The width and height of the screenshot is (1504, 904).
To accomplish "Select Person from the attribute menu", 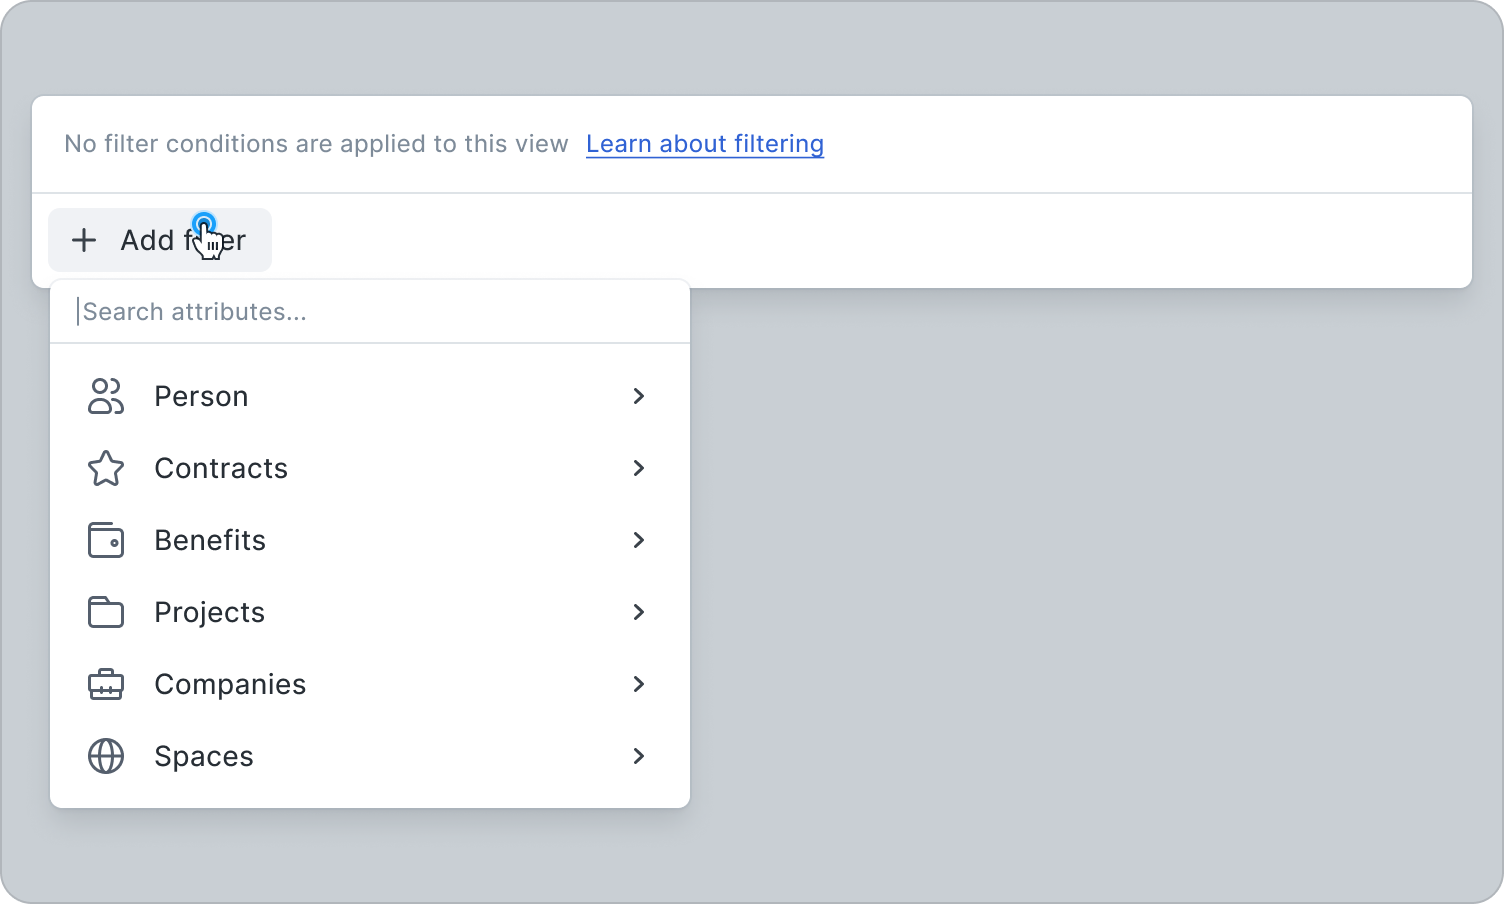I will coord(201,396).
